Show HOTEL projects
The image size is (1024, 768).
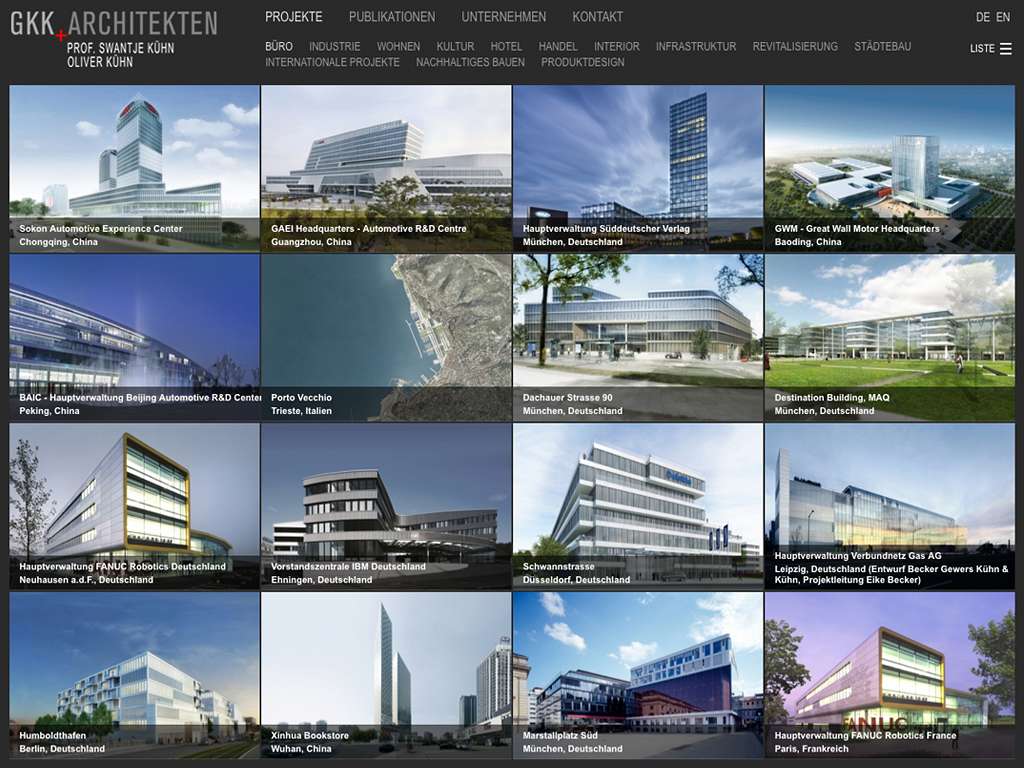pyautogui.click(x=506, y=46)
